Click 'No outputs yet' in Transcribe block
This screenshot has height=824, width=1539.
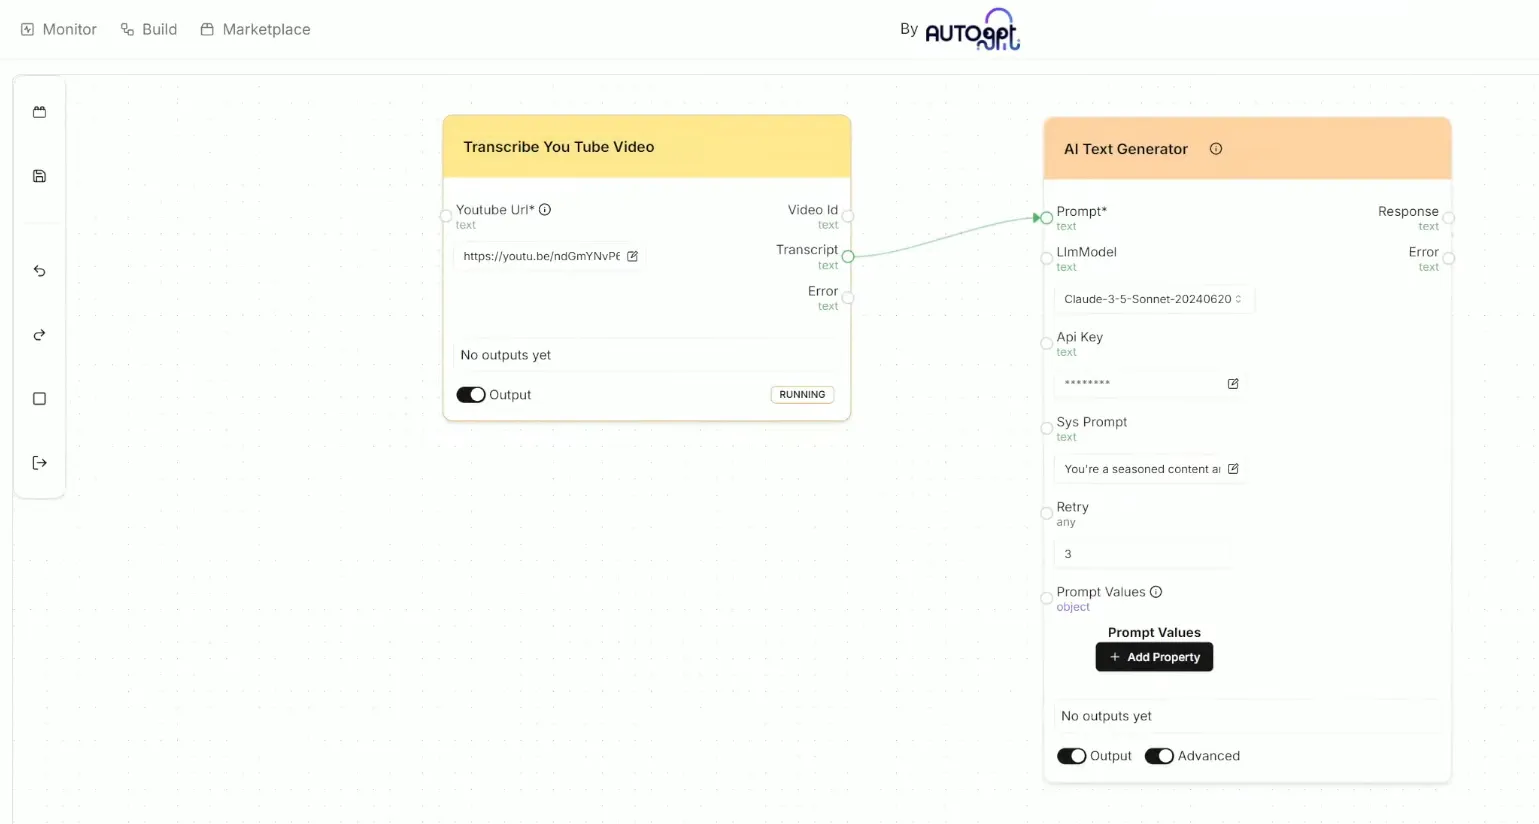coord(506,355)
